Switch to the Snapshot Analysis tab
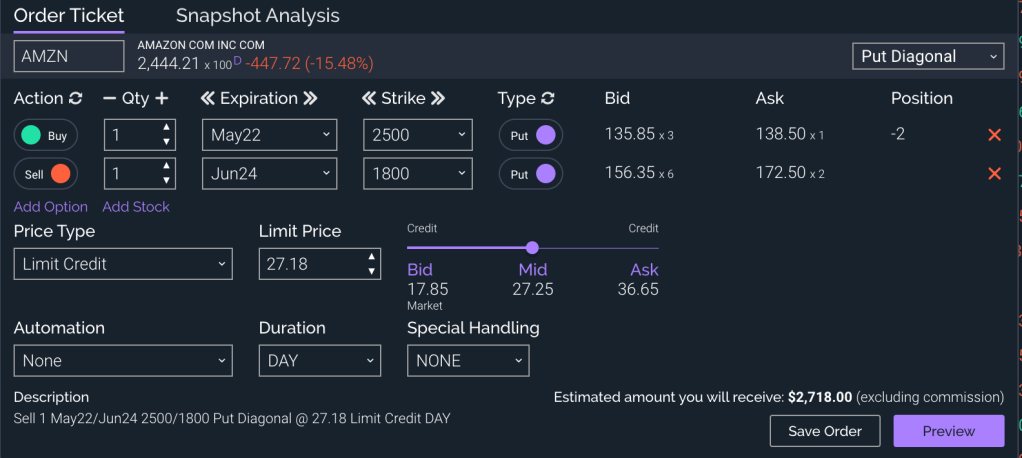The image size is (1022, 458). (257, 16)
